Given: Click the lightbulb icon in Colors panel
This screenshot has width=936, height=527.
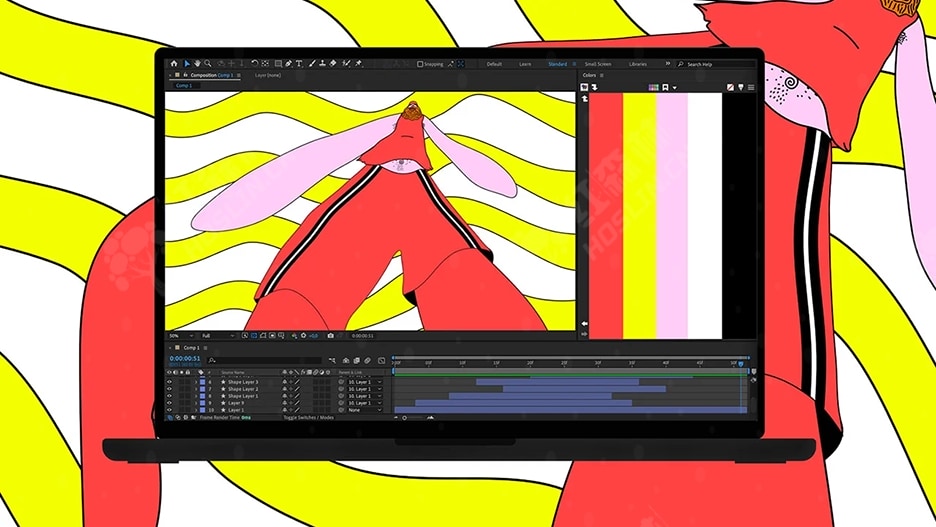Looking at the screenshot, I should [741, 87].
